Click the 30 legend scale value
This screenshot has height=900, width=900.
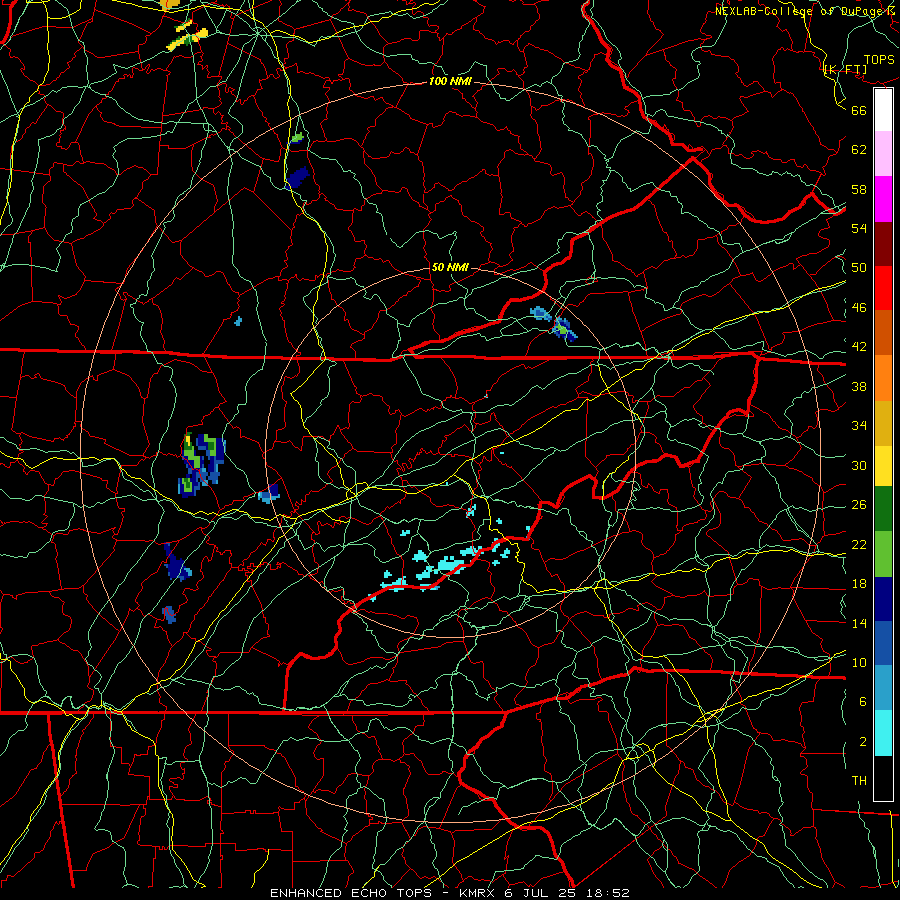click(859, 465)
